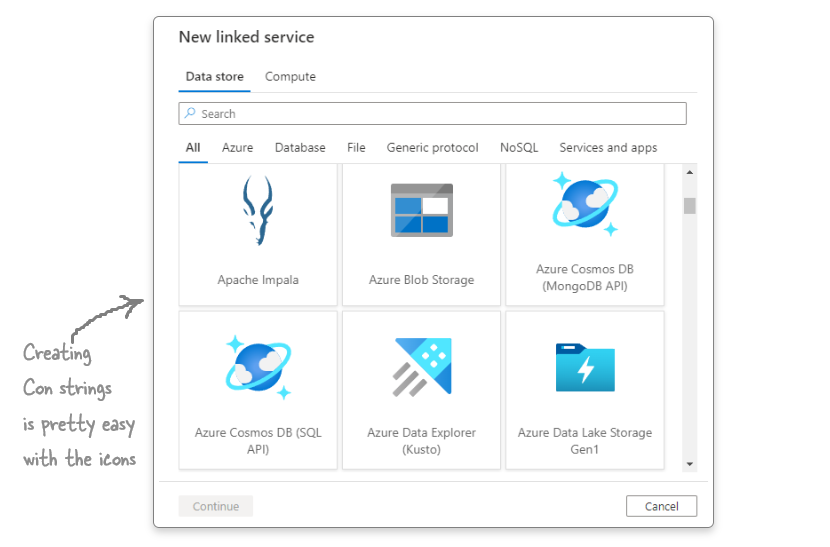Filter connectors by Services and apps

point(608,148)
